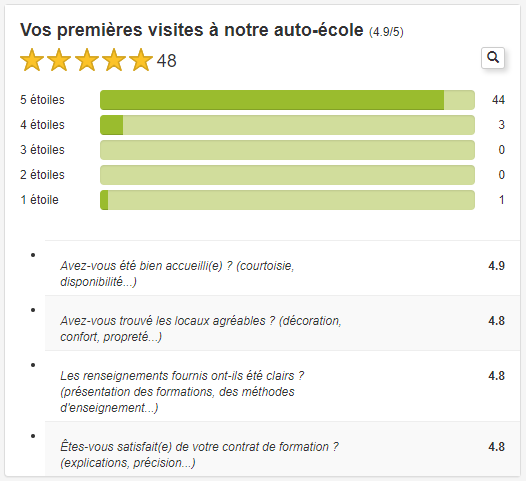The width and height of the screenshot is (526, 481).
Task: Open the 'locaux agréables' question row
Action: (x=282, y=323)
